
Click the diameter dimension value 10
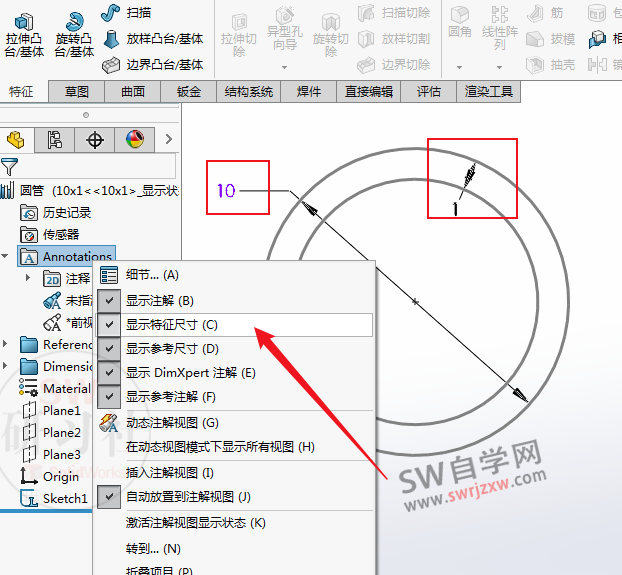[226, 191]
